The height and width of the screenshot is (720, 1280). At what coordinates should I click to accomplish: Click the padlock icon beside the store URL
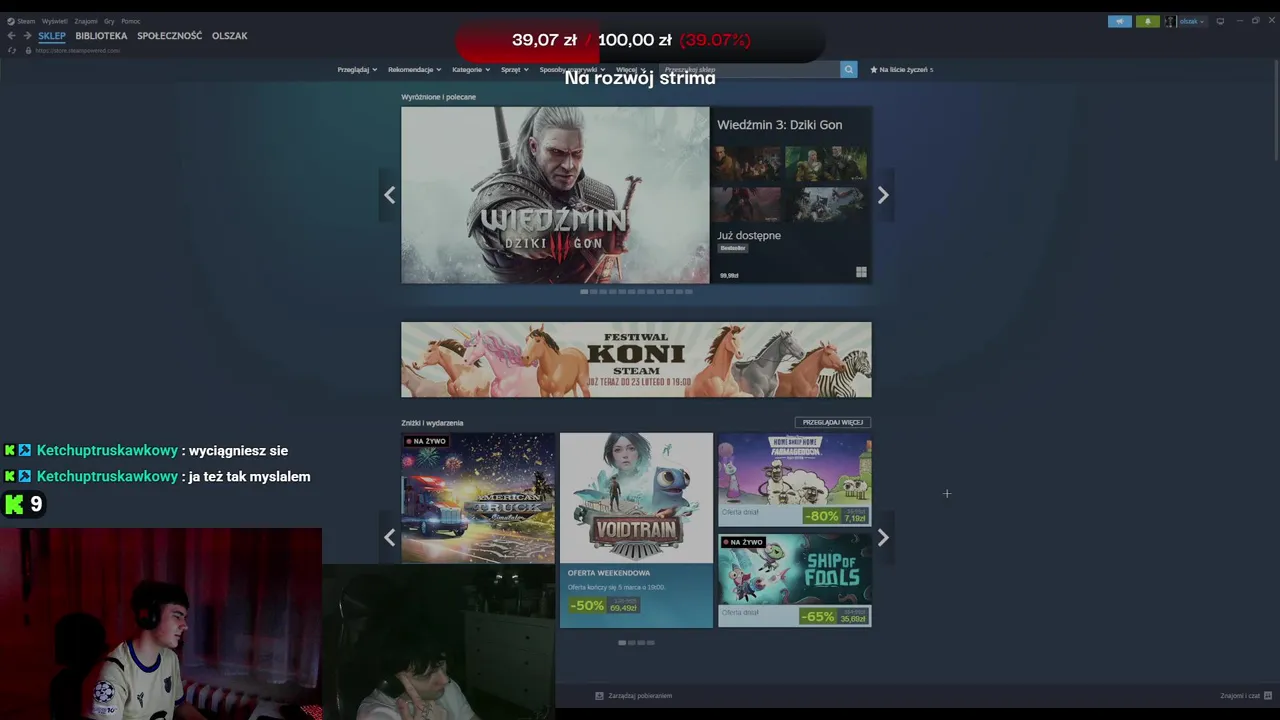[x=28, y=50]
